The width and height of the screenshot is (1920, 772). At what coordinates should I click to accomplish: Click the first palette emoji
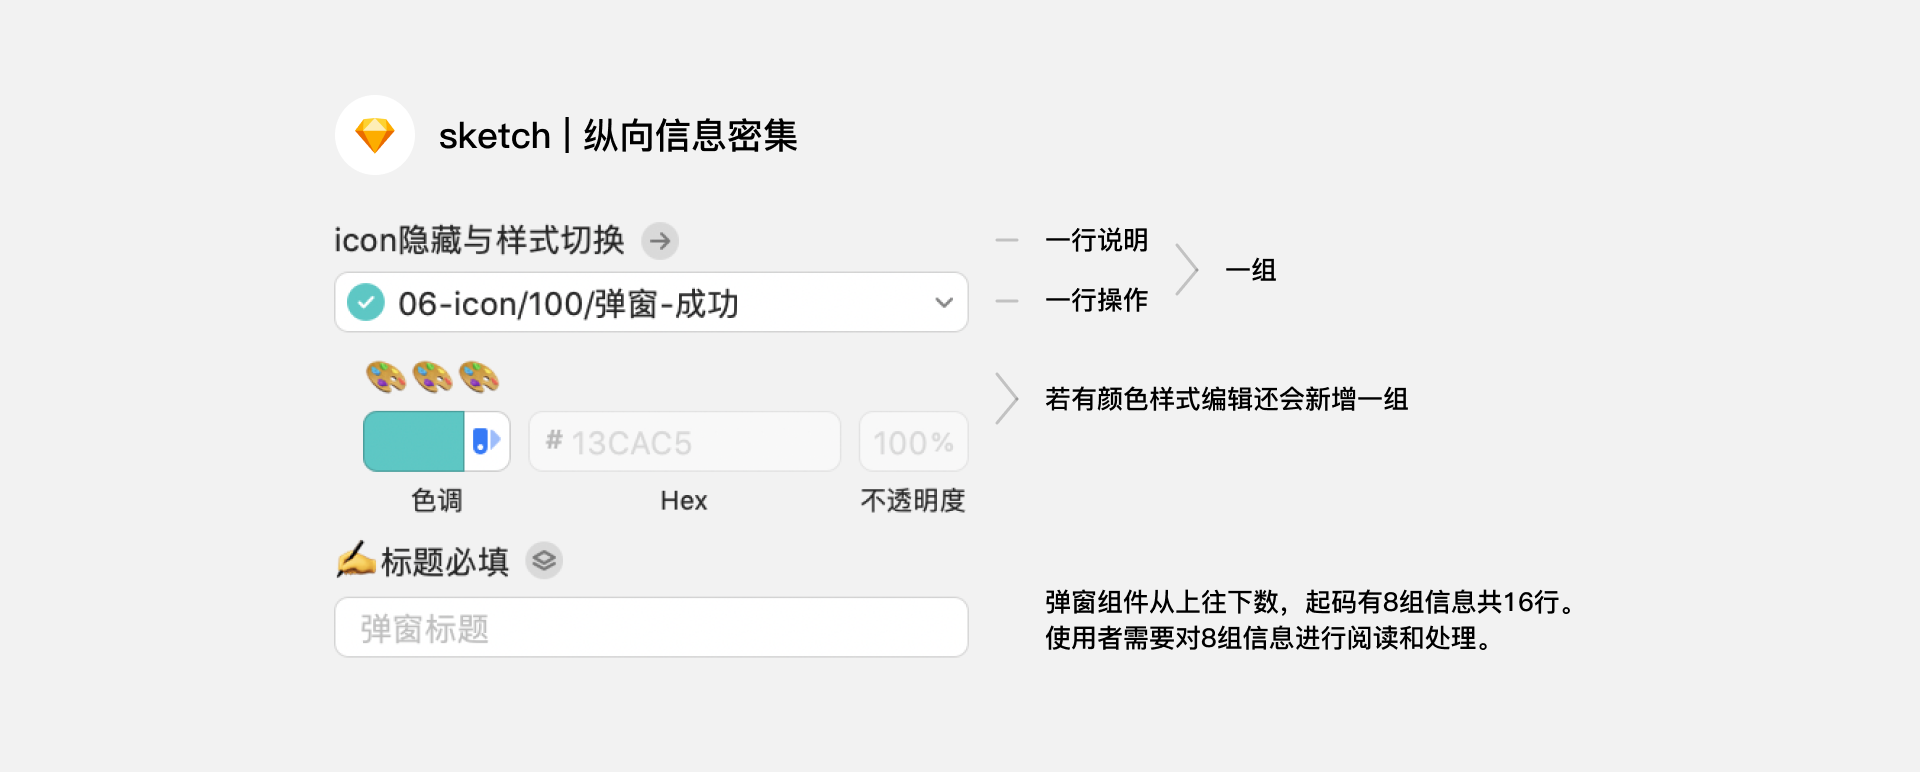[385, 377]
